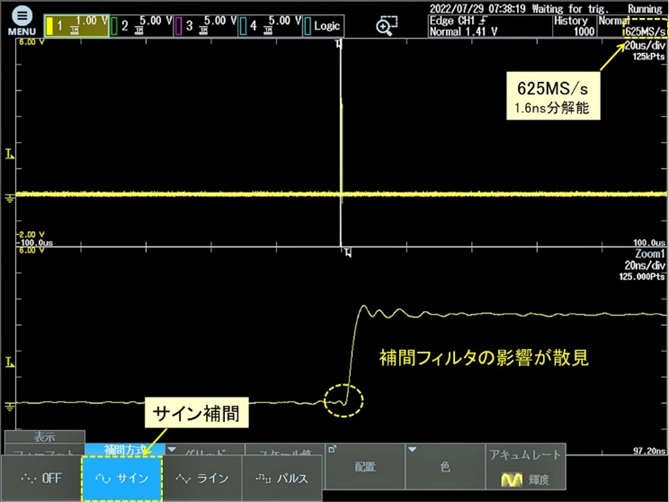Open the 配置 menu item
Image resolution: width=669 pixels, height=502 pixels.
click(365, 467)
